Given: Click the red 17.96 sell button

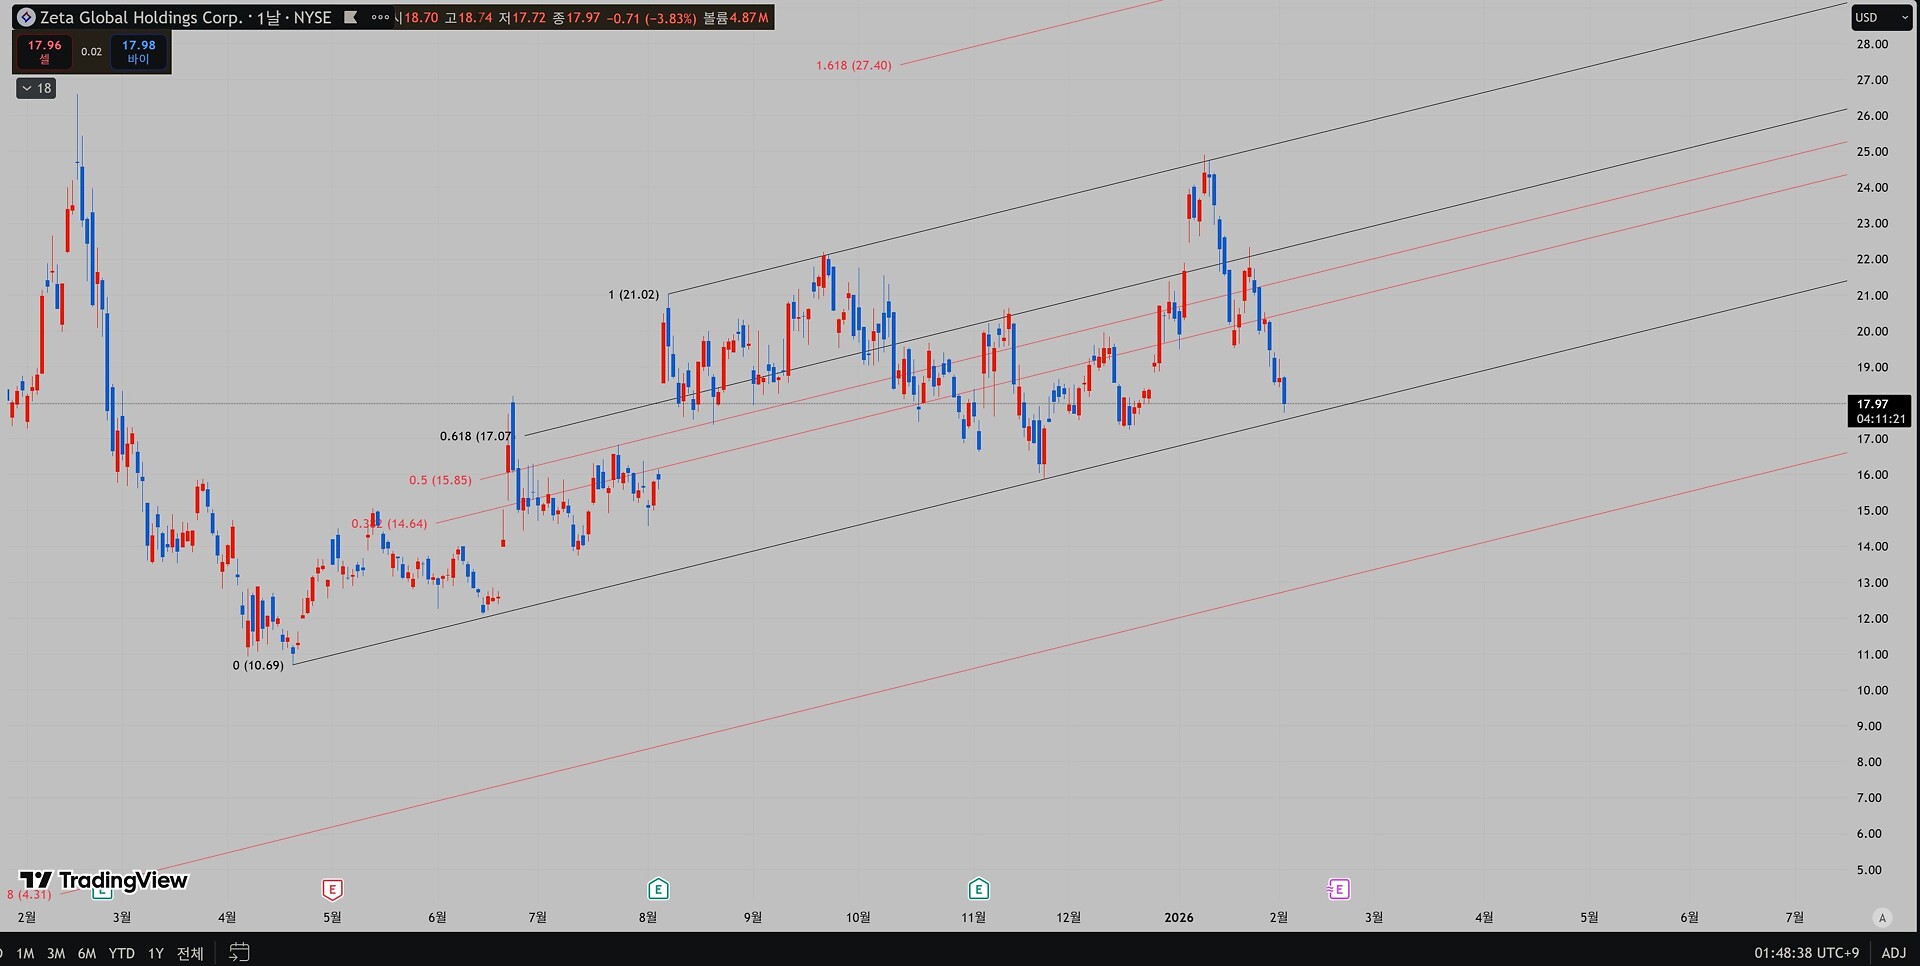Looking at the screenshot, I should coord(44,52).
